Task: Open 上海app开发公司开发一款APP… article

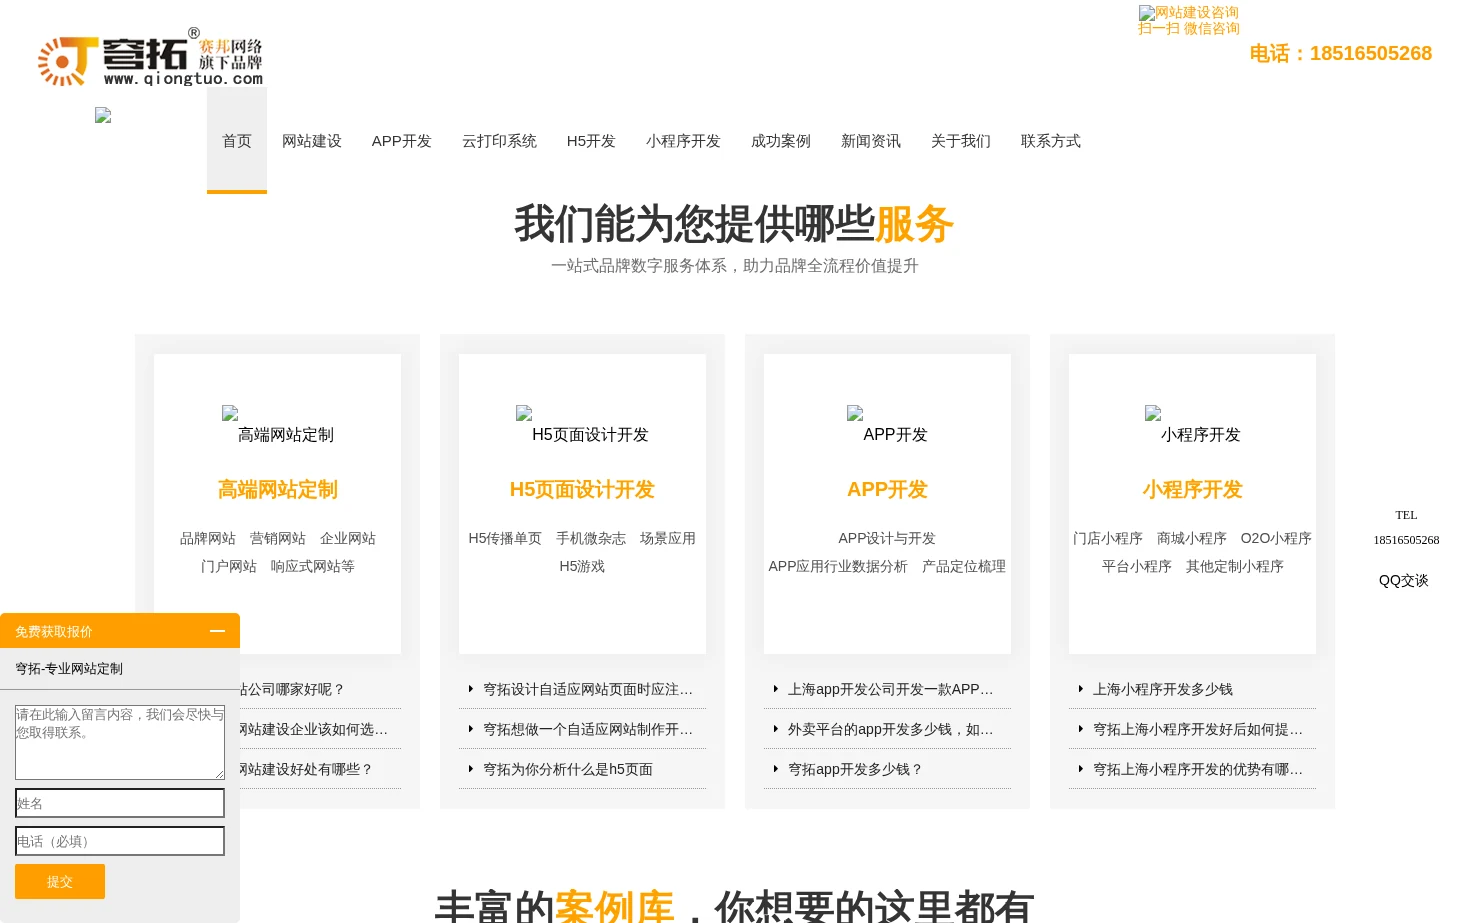Action: (x=891, y=689)
